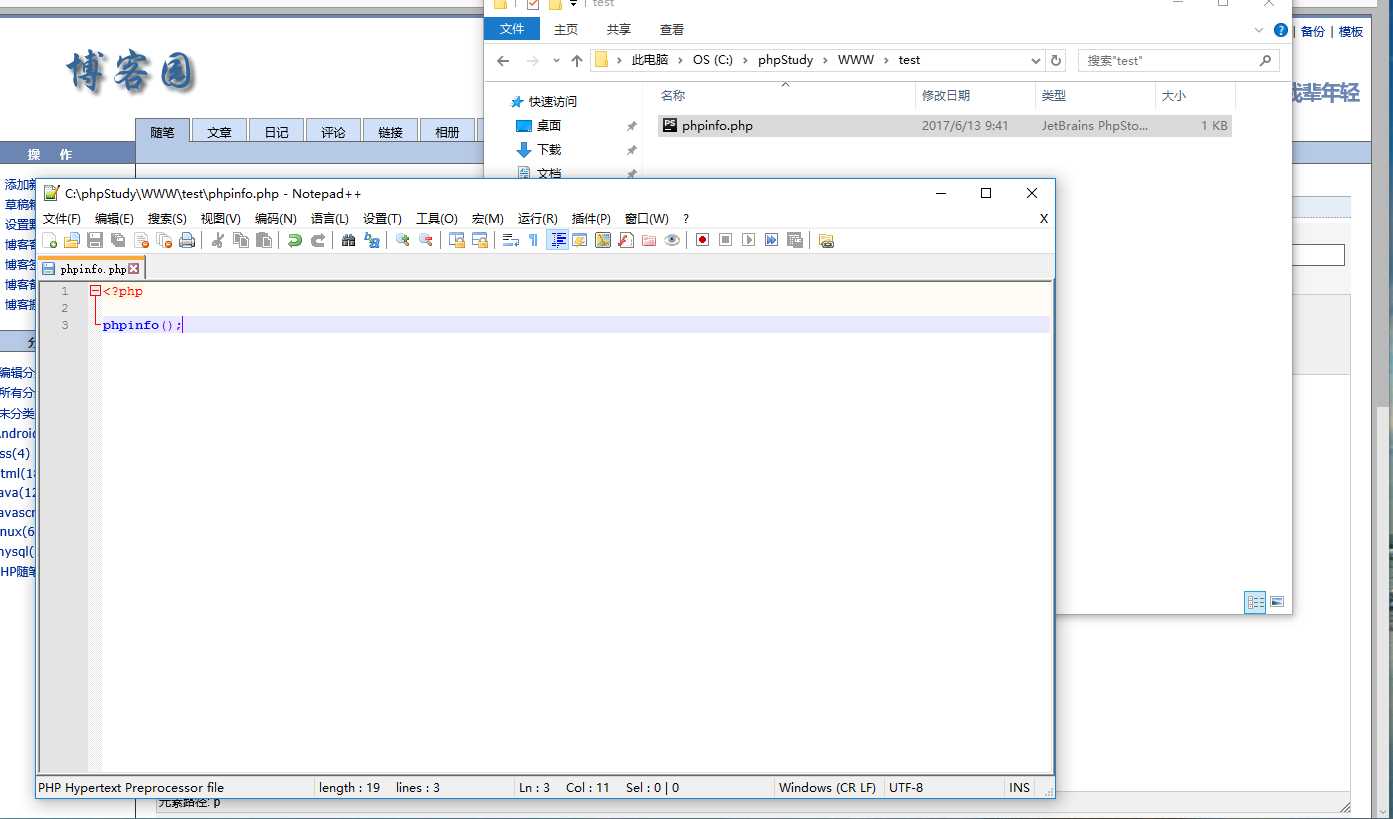Collapse the PHP code fold marker

(x=95, y=291)
